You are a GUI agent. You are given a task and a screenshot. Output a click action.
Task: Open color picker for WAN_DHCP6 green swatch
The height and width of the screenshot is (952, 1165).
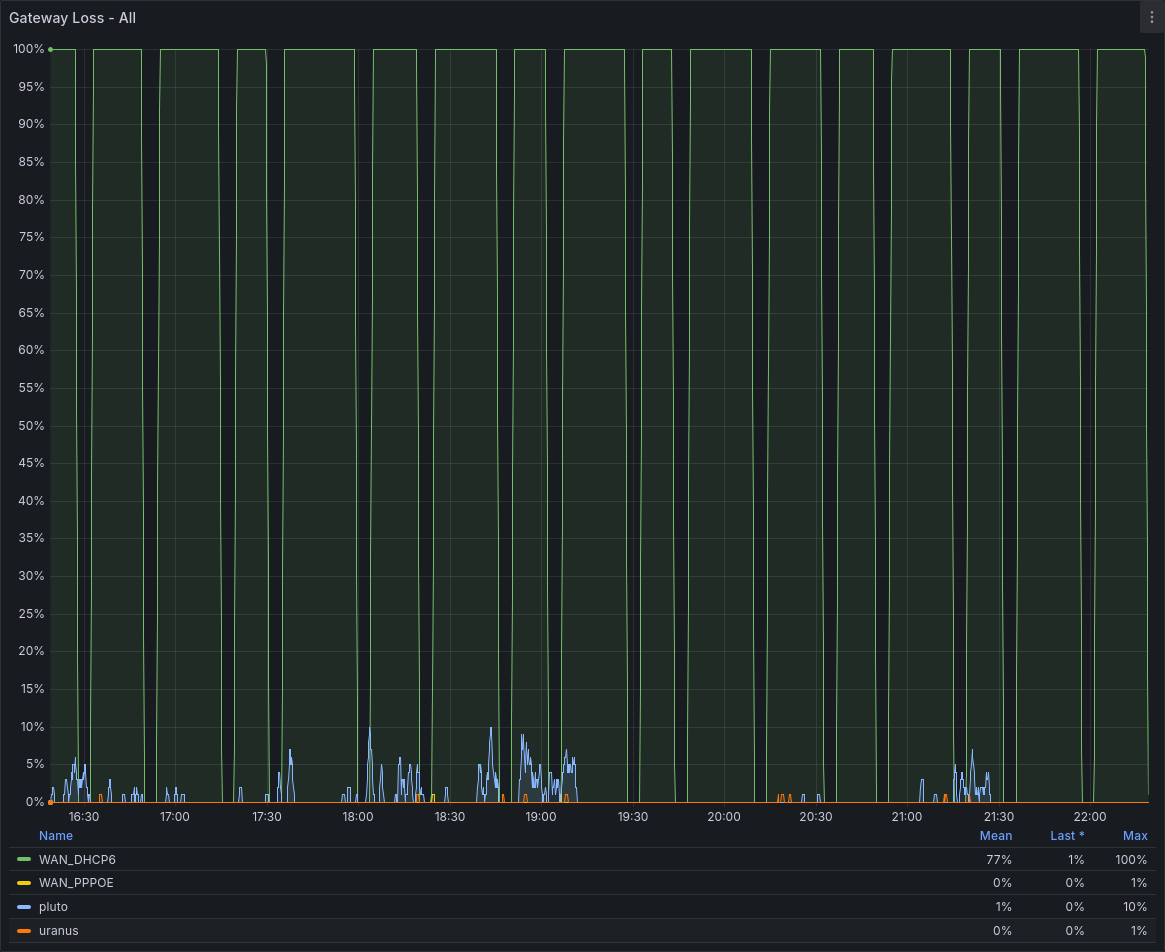(x=24, y=859)
